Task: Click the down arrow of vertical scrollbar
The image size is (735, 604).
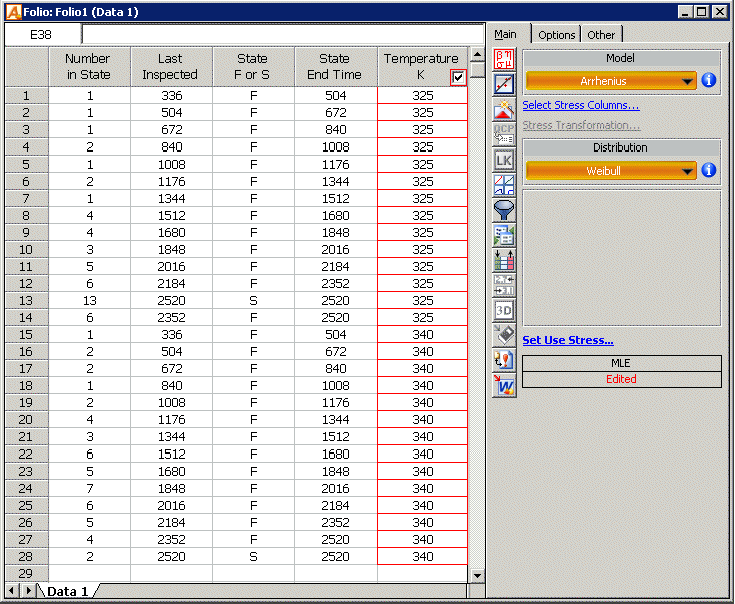Action: tap(477, 575)
